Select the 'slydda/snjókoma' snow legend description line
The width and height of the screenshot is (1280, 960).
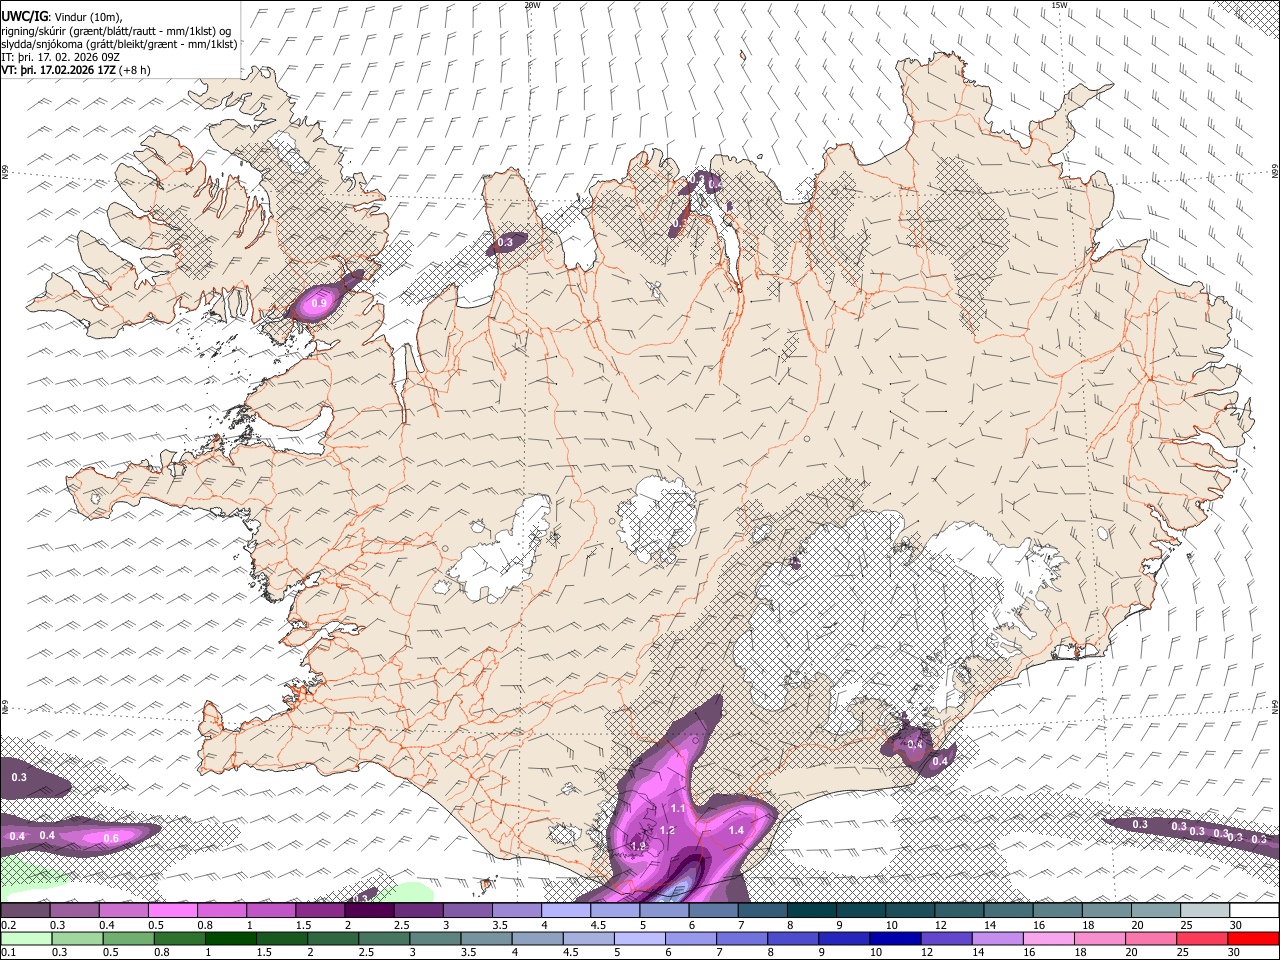click(x=120, y=44)
